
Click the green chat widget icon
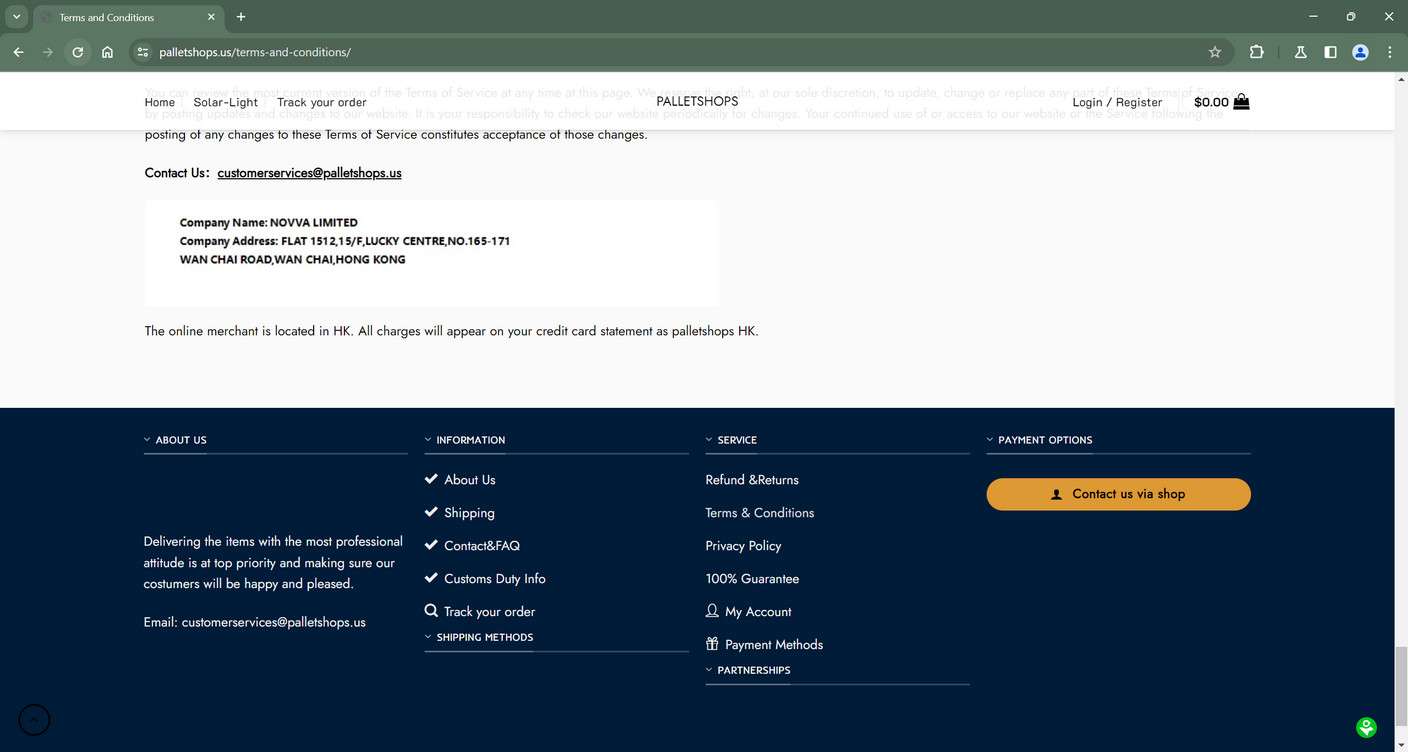[x=1368, y=727]
